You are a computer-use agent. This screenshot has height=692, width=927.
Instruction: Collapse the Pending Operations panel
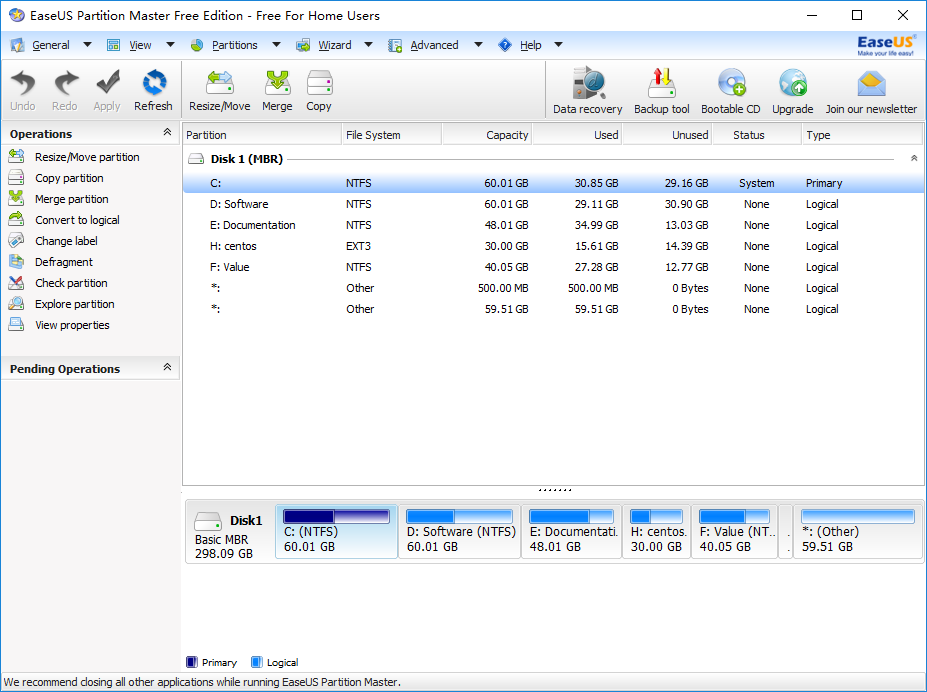(x=167, y=367)
